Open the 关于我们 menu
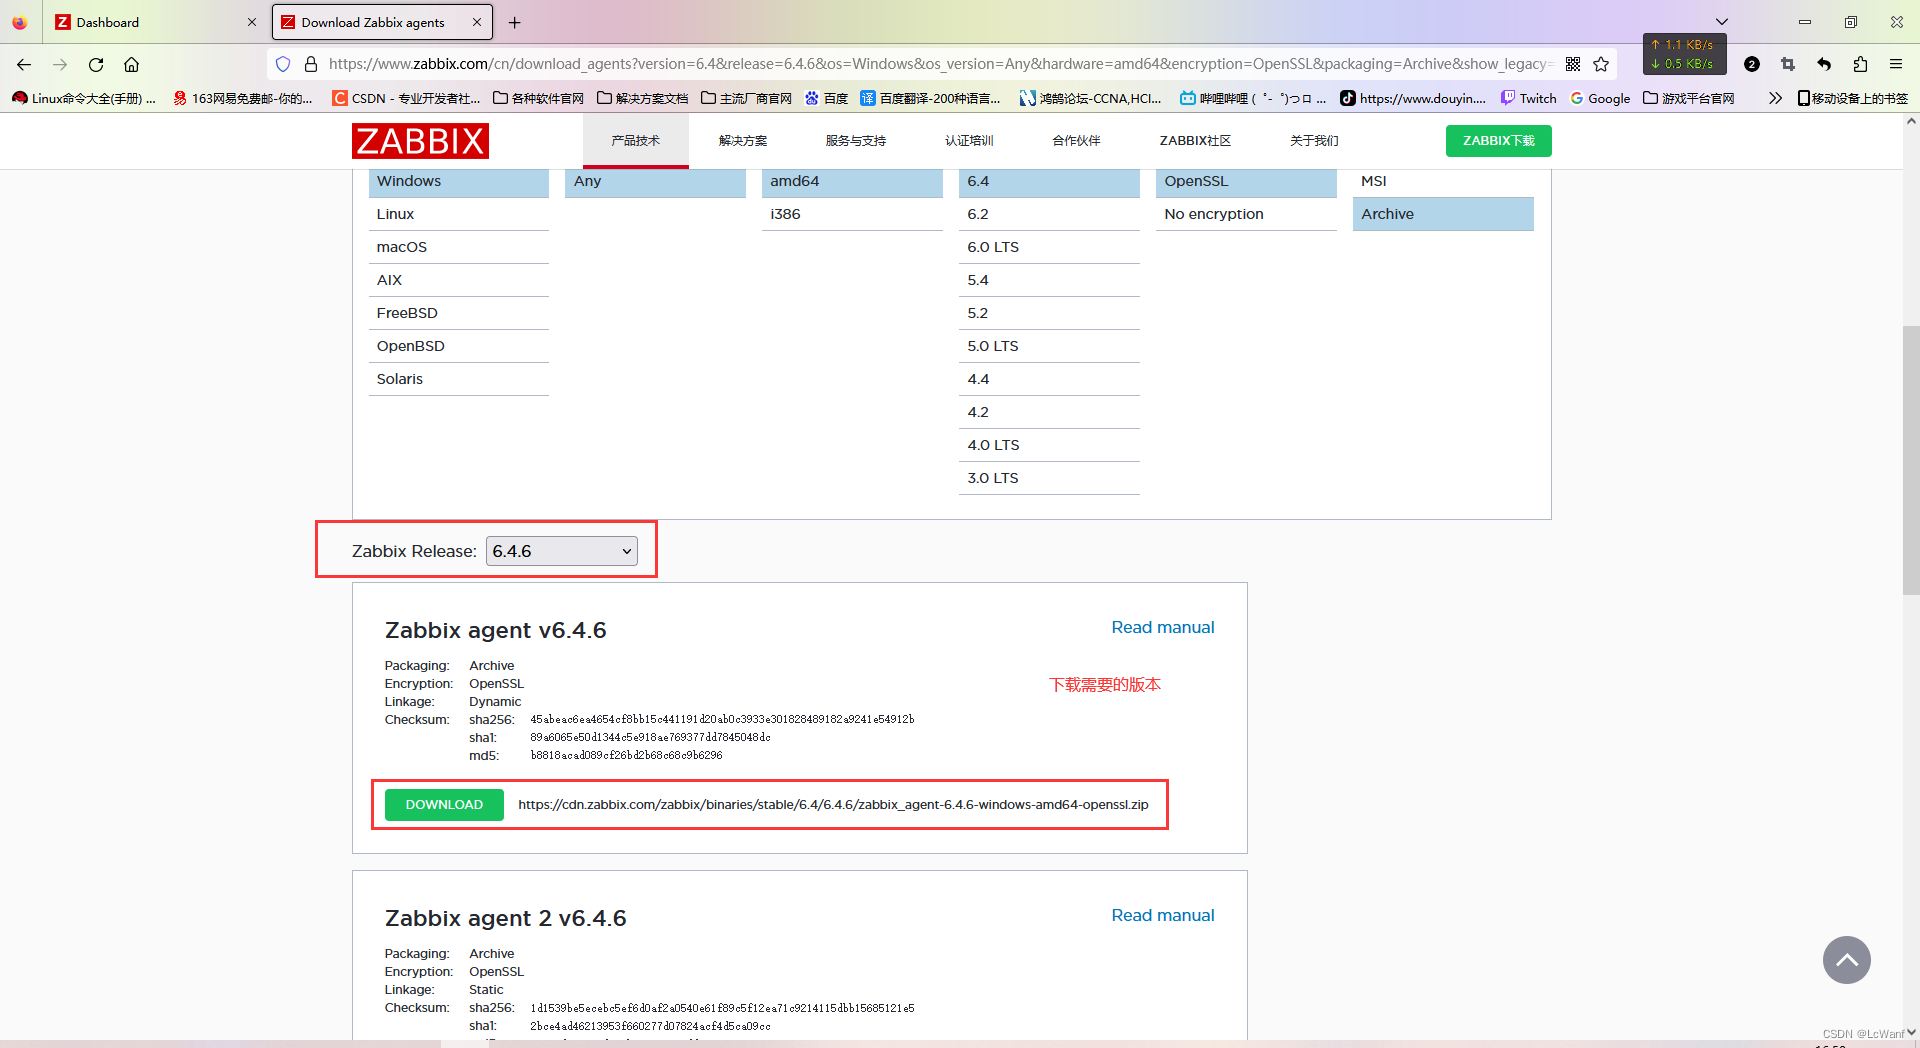The width and height of the screenshot is (1920, 1048). click(x=1314, y=141)
